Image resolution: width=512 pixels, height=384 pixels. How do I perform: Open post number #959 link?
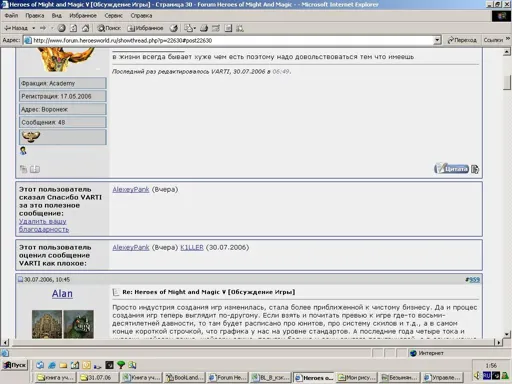(474, 279)
